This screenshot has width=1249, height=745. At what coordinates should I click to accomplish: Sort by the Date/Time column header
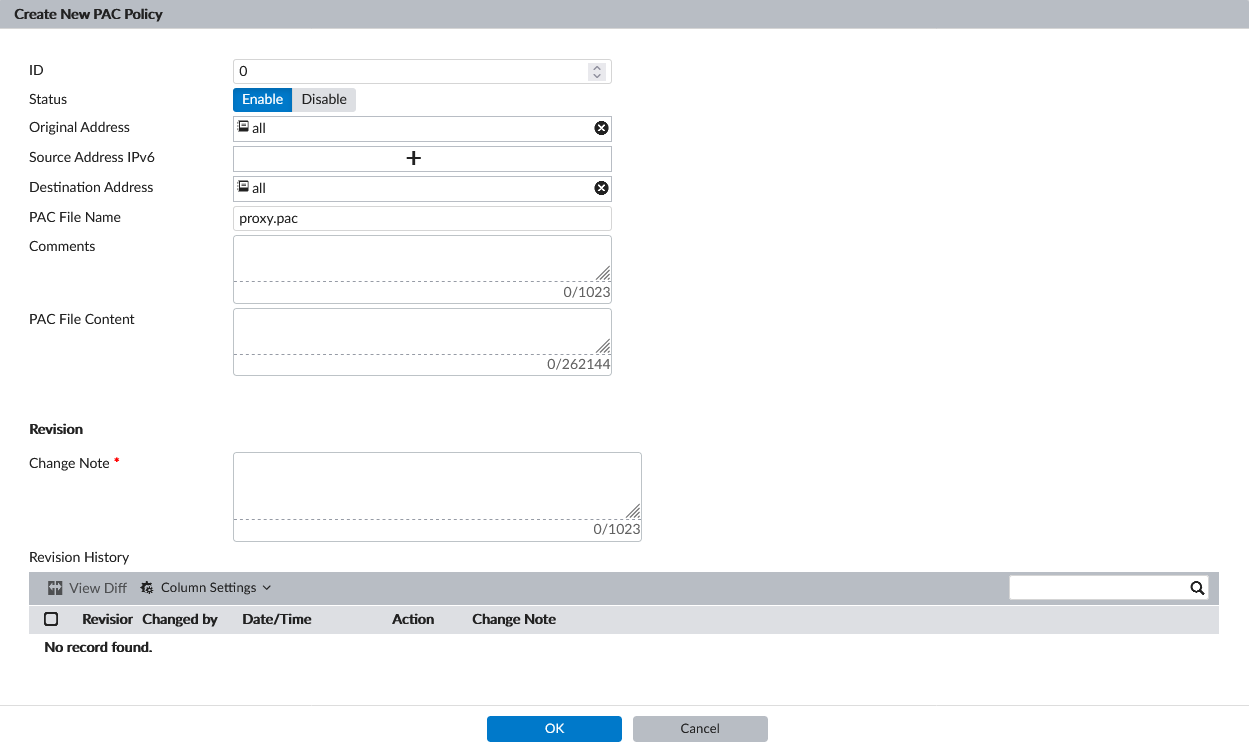(x=277, y=619)
